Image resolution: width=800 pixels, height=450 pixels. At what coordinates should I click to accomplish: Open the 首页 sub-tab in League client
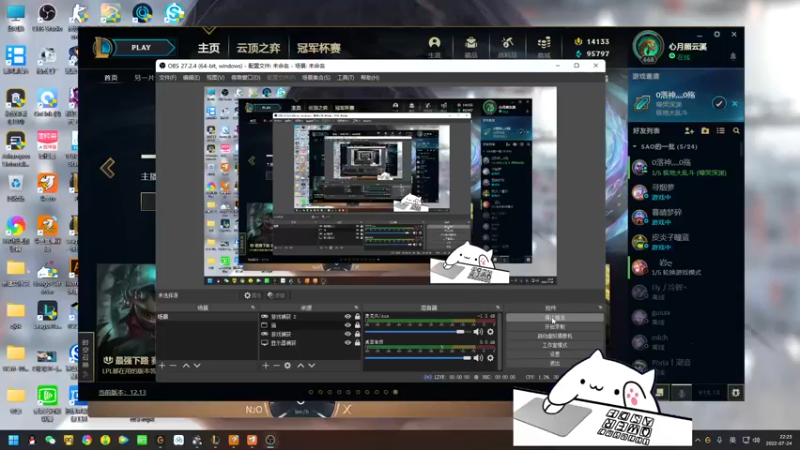[x=111, y=78]
